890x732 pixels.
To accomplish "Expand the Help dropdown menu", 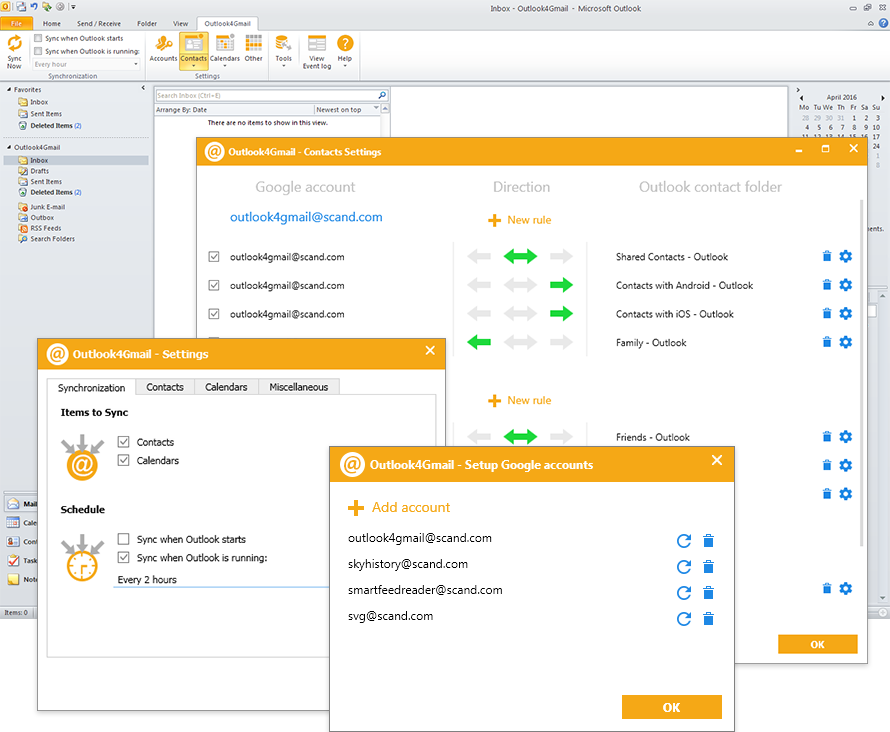I will coord(345,48).
